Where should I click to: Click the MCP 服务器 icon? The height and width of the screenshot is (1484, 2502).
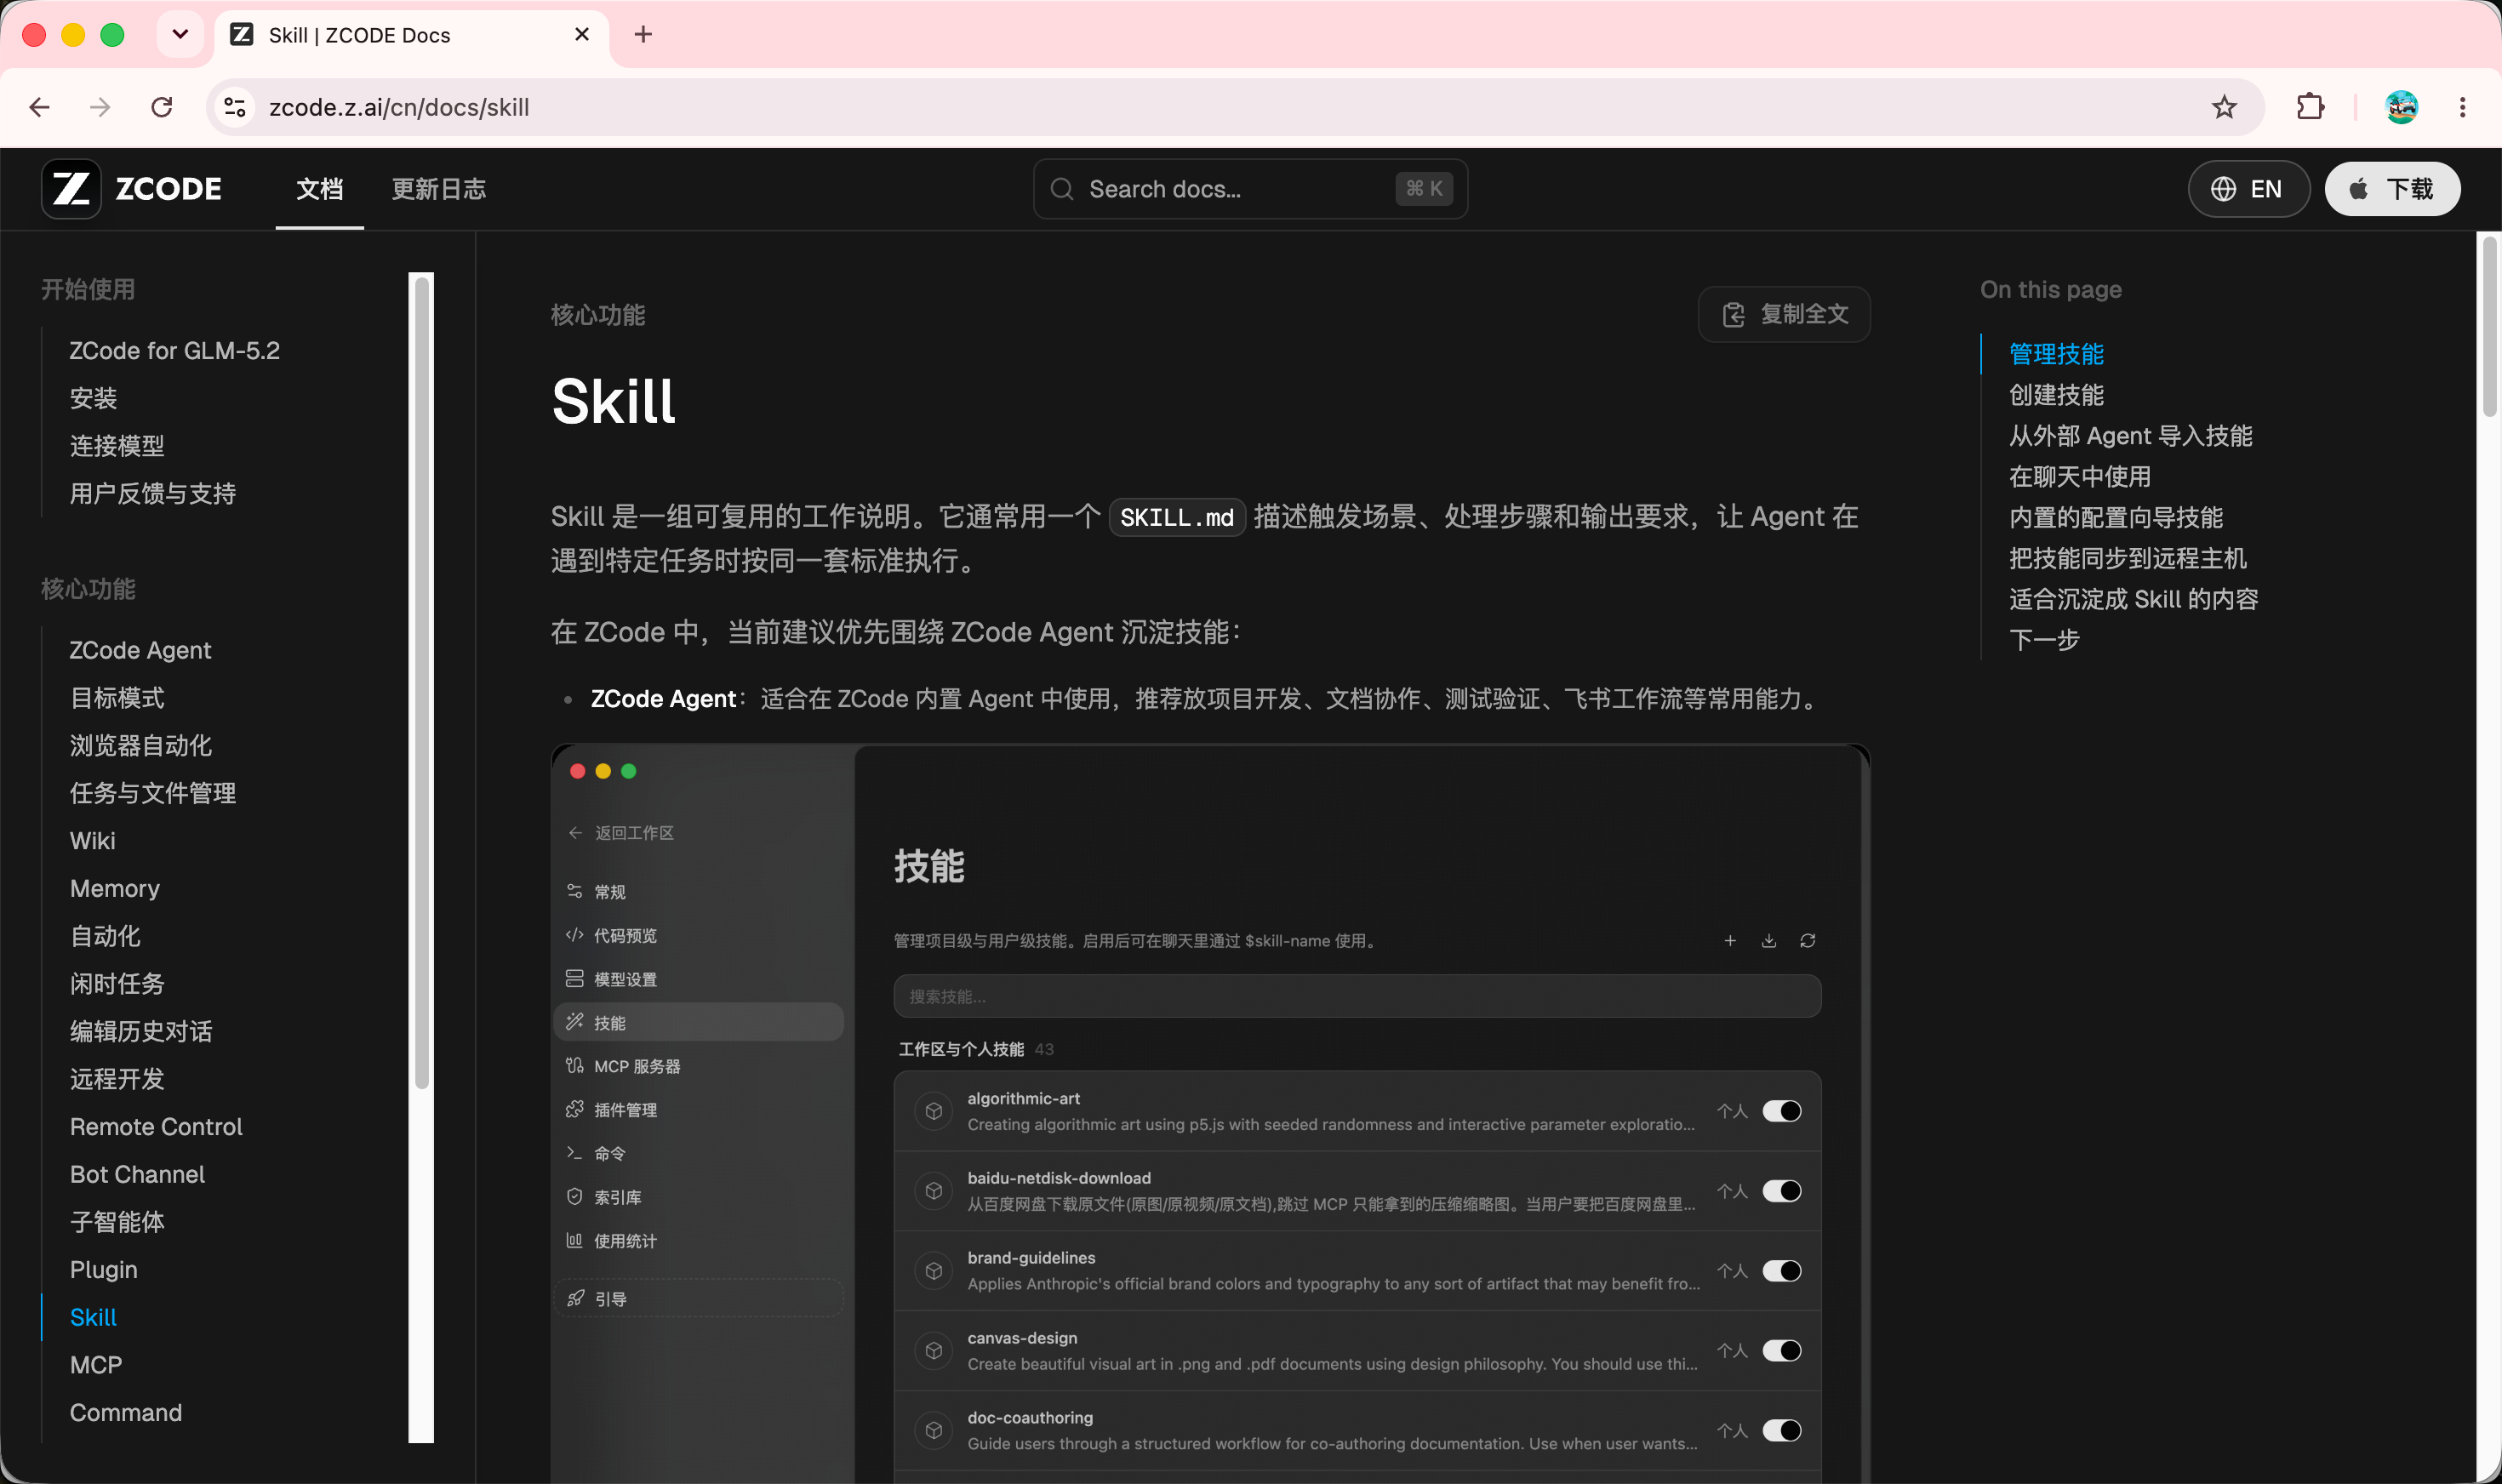pos(575,1066)
